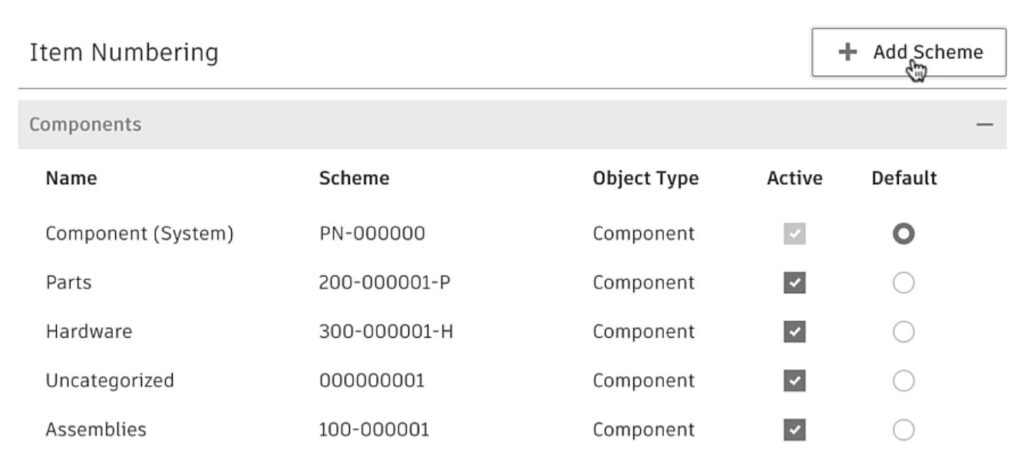The image size is (1024, 462).
Task: Select Hardware as default scheme
Action: coord(904,332)
